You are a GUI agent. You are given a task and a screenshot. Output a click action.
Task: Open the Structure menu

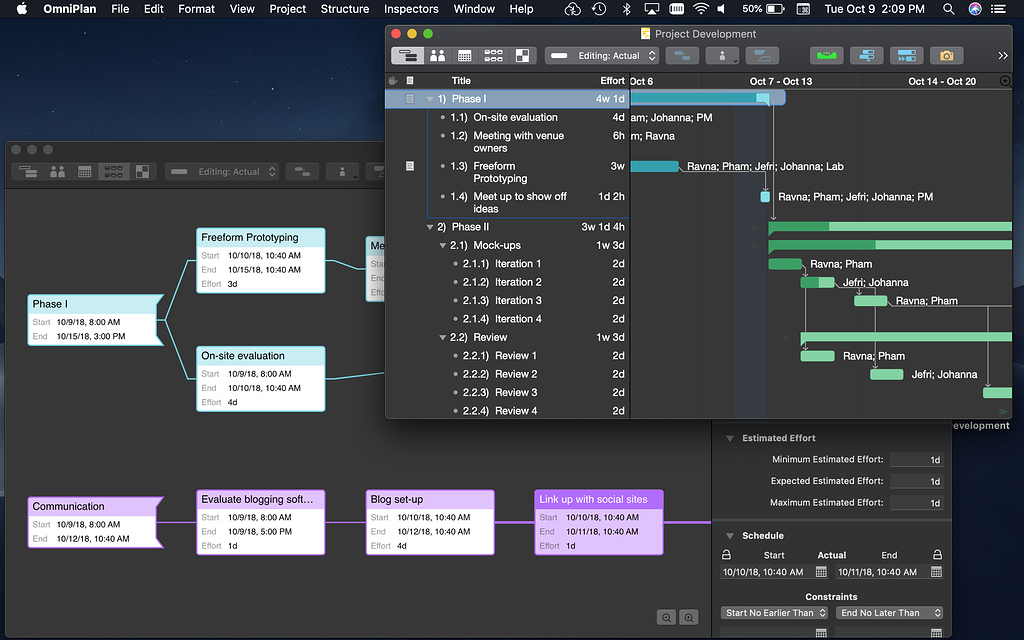[x=345, y=9]
